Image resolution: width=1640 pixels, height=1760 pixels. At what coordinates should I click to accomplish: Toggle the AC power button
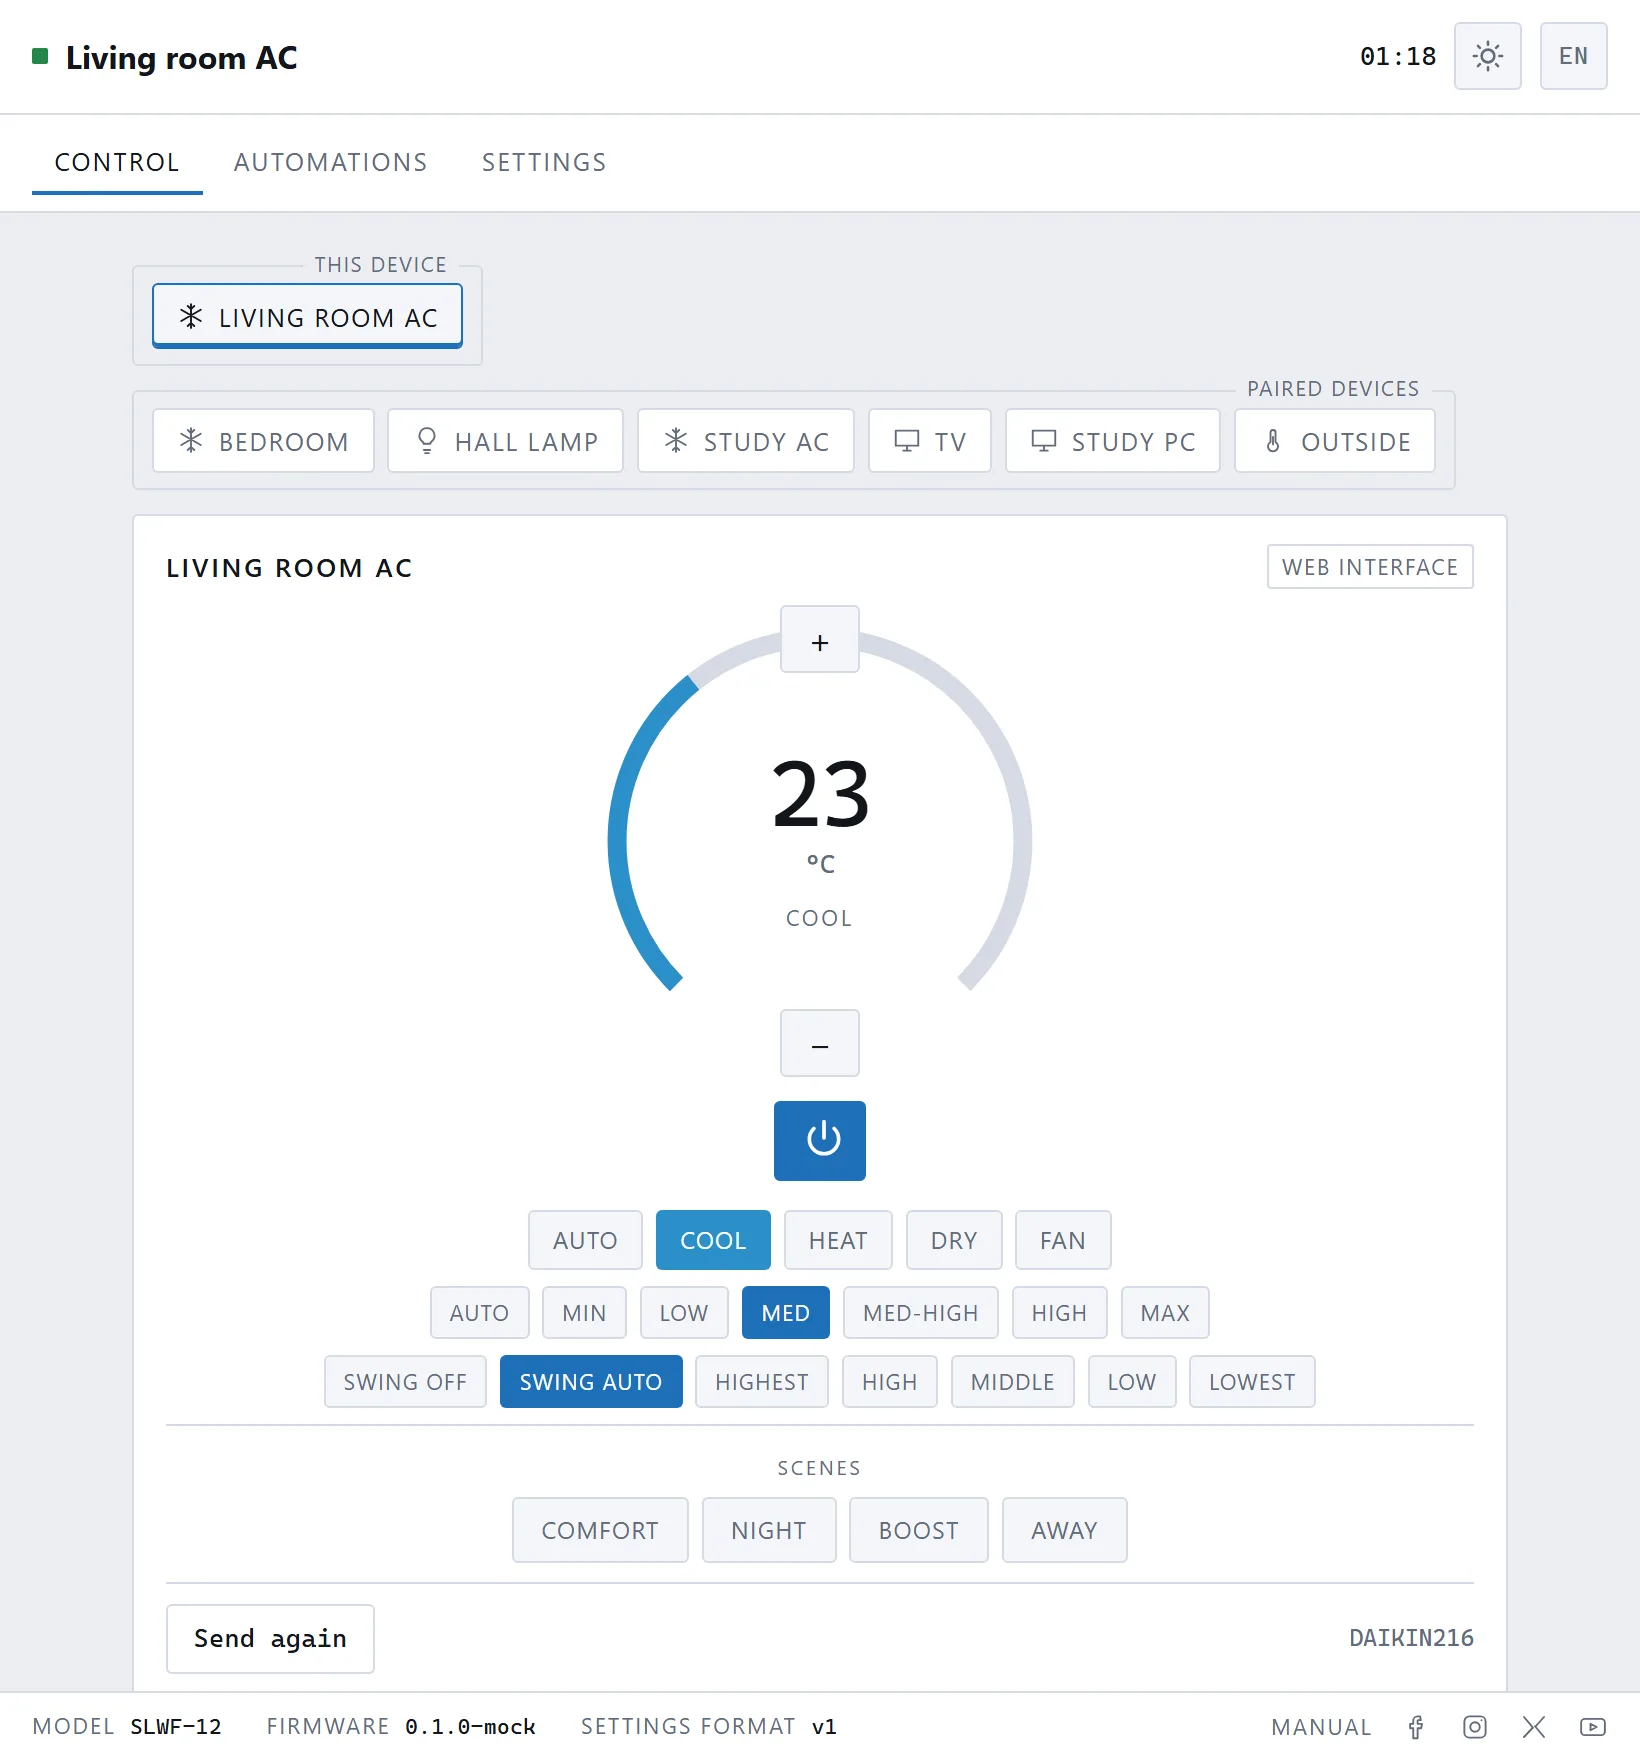[x=819, y=1140]
